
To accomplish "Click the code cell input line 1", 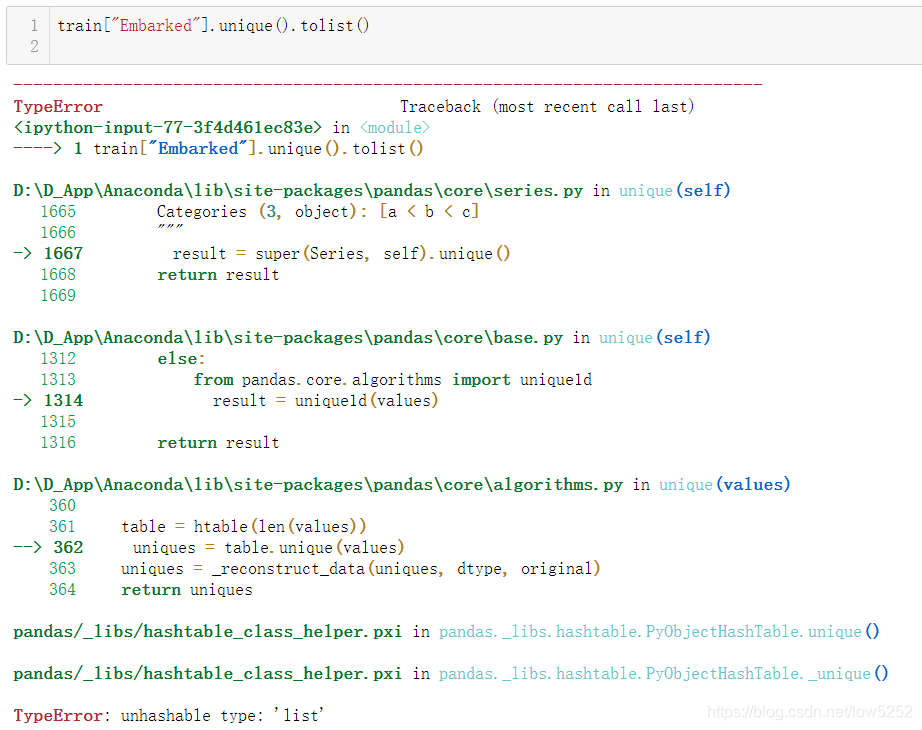I will click(x=213, y=26).
